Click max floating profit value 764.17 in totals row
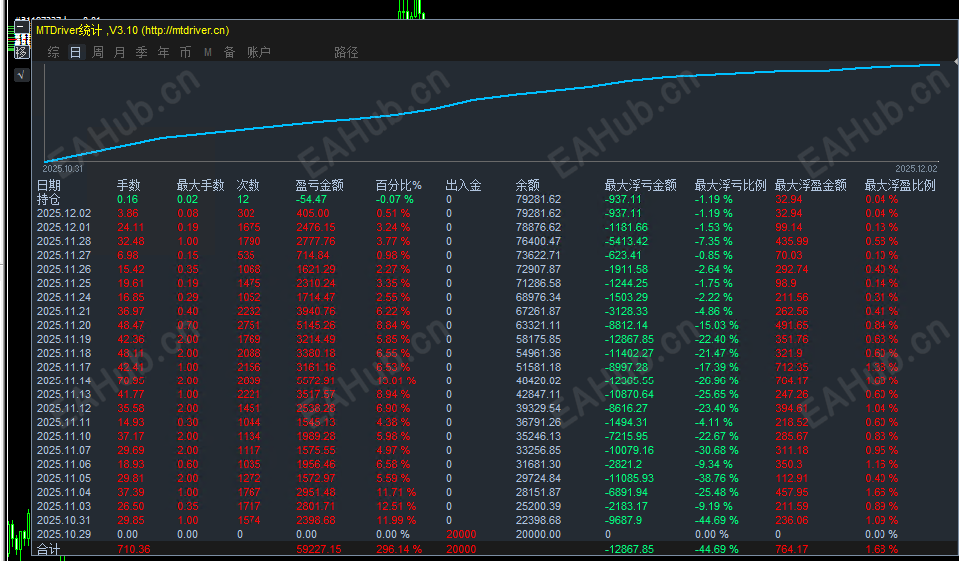 pos(791,549)
